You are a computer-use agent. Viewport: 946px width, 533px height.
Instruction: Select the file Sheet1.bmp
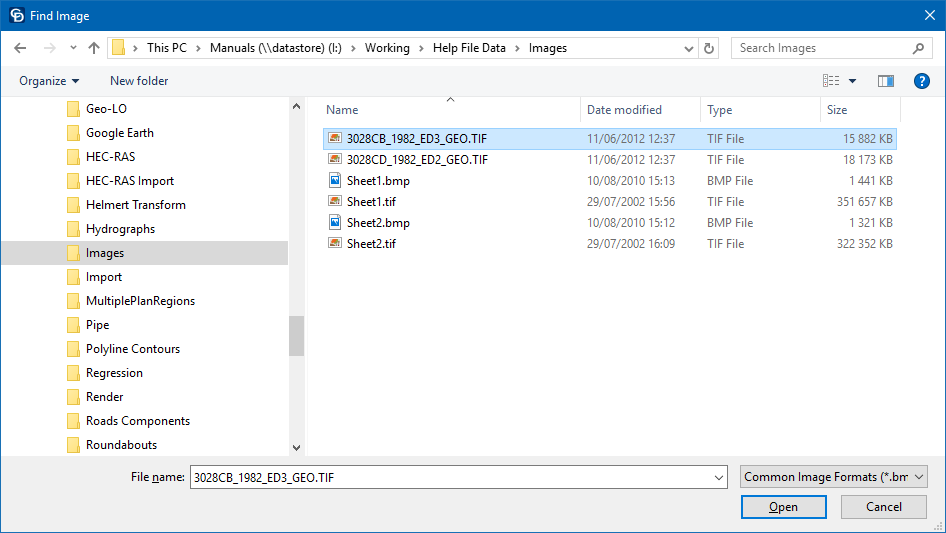click(x=610, y=181)
